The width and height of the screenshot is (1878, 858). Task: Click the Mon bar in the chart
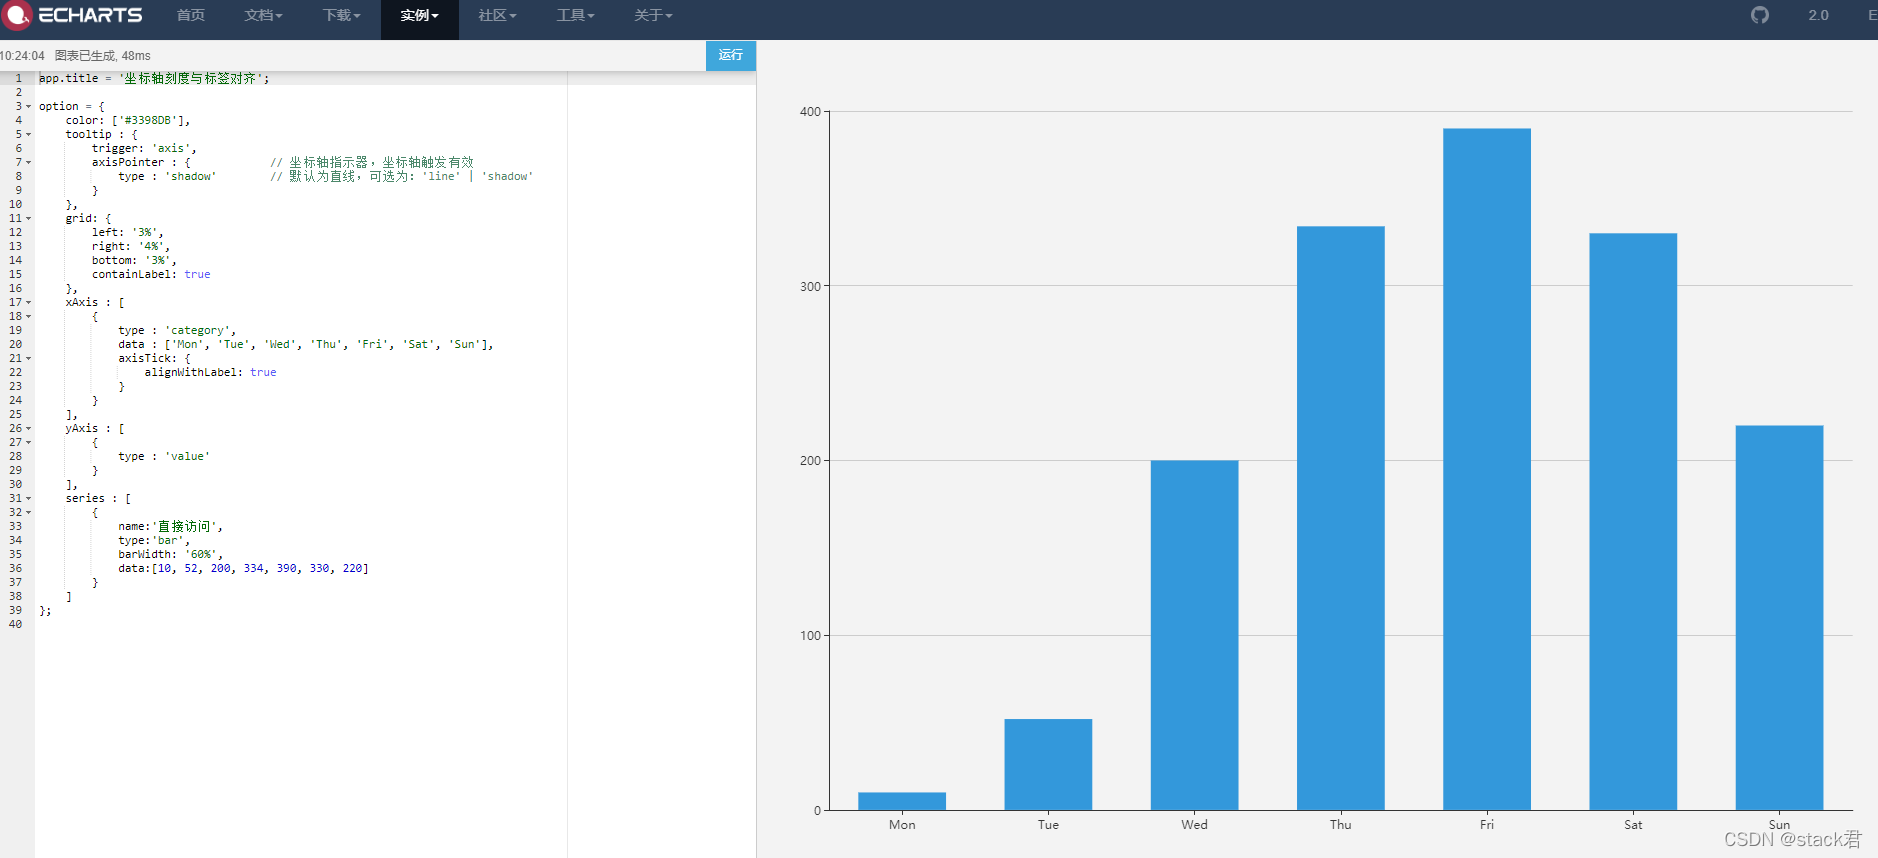coord(902,801)
